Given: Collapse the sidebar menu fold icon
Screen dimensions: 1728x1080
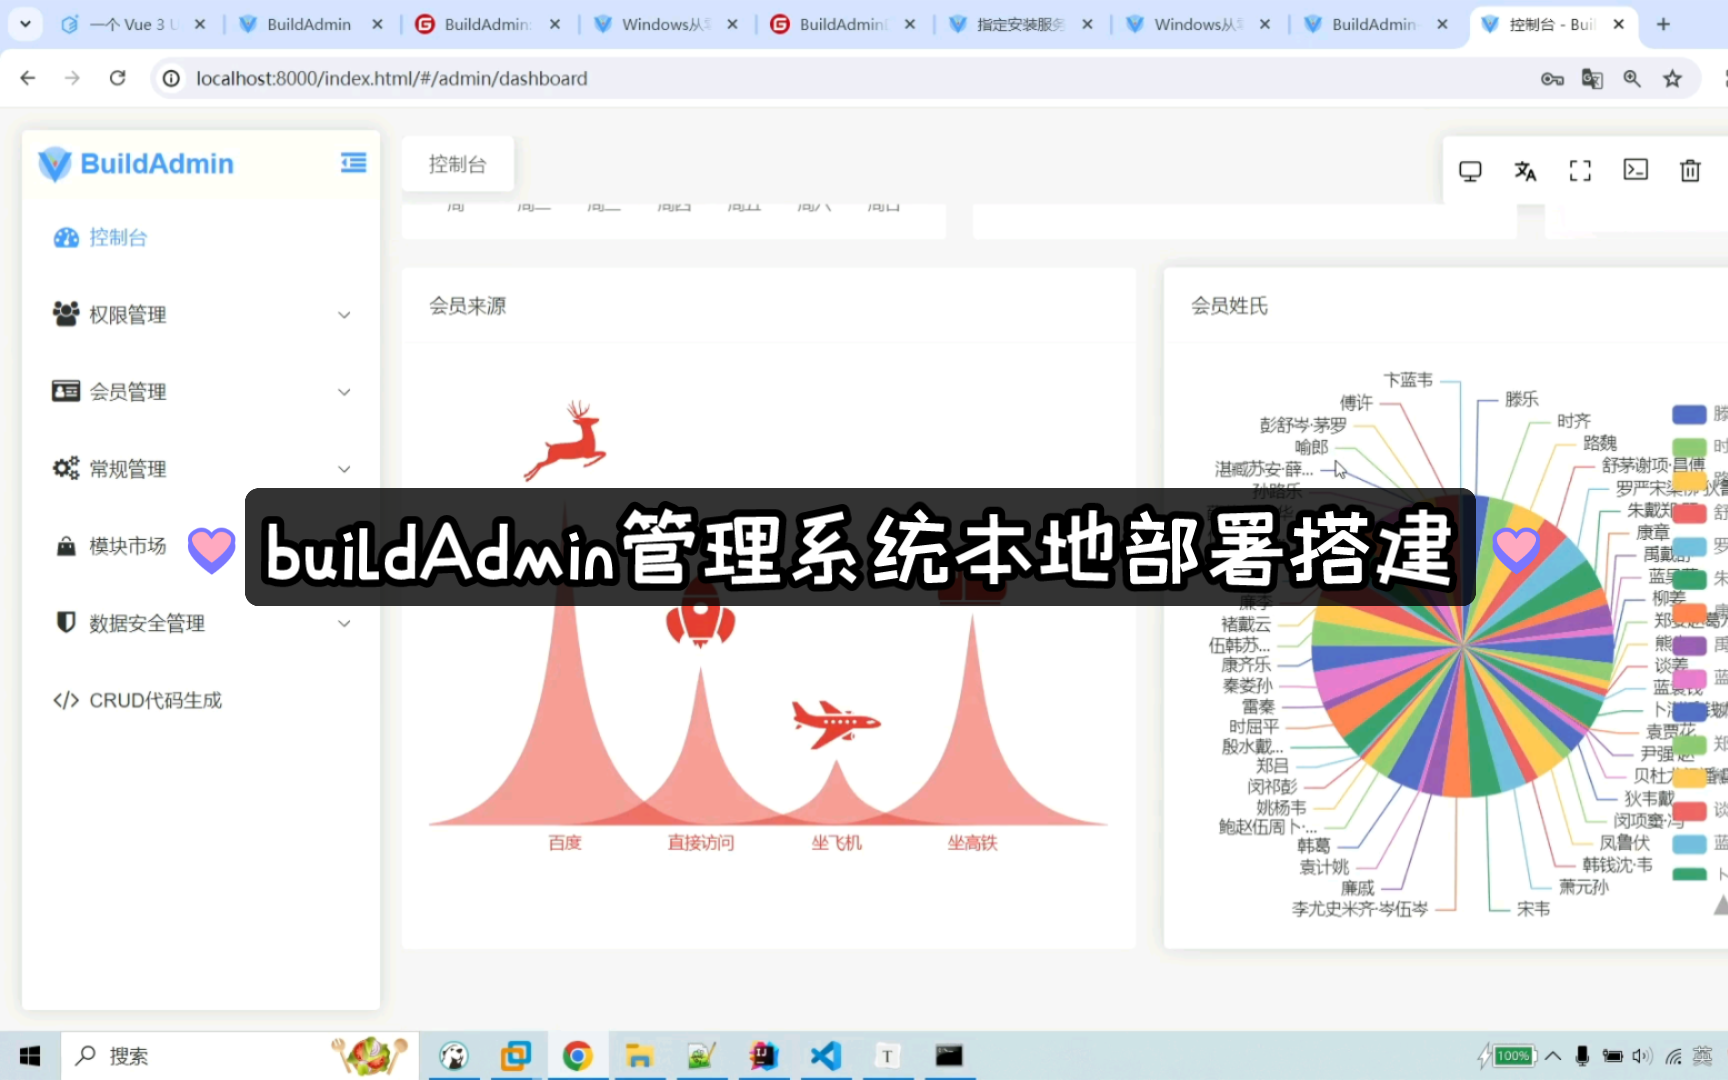Looking at the screenshot, I should (353, 163).
